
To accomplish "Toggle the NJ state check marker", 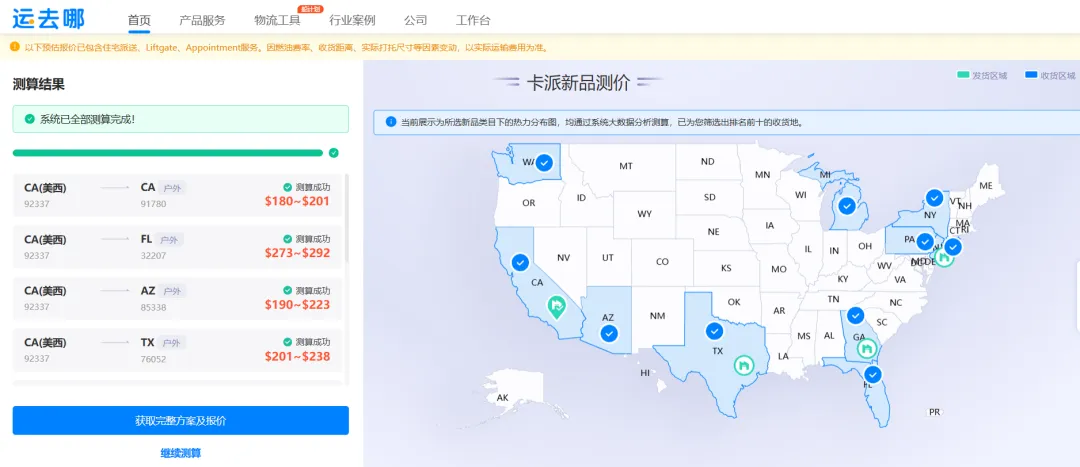I will pyautogui.click(x=953, y=246).
